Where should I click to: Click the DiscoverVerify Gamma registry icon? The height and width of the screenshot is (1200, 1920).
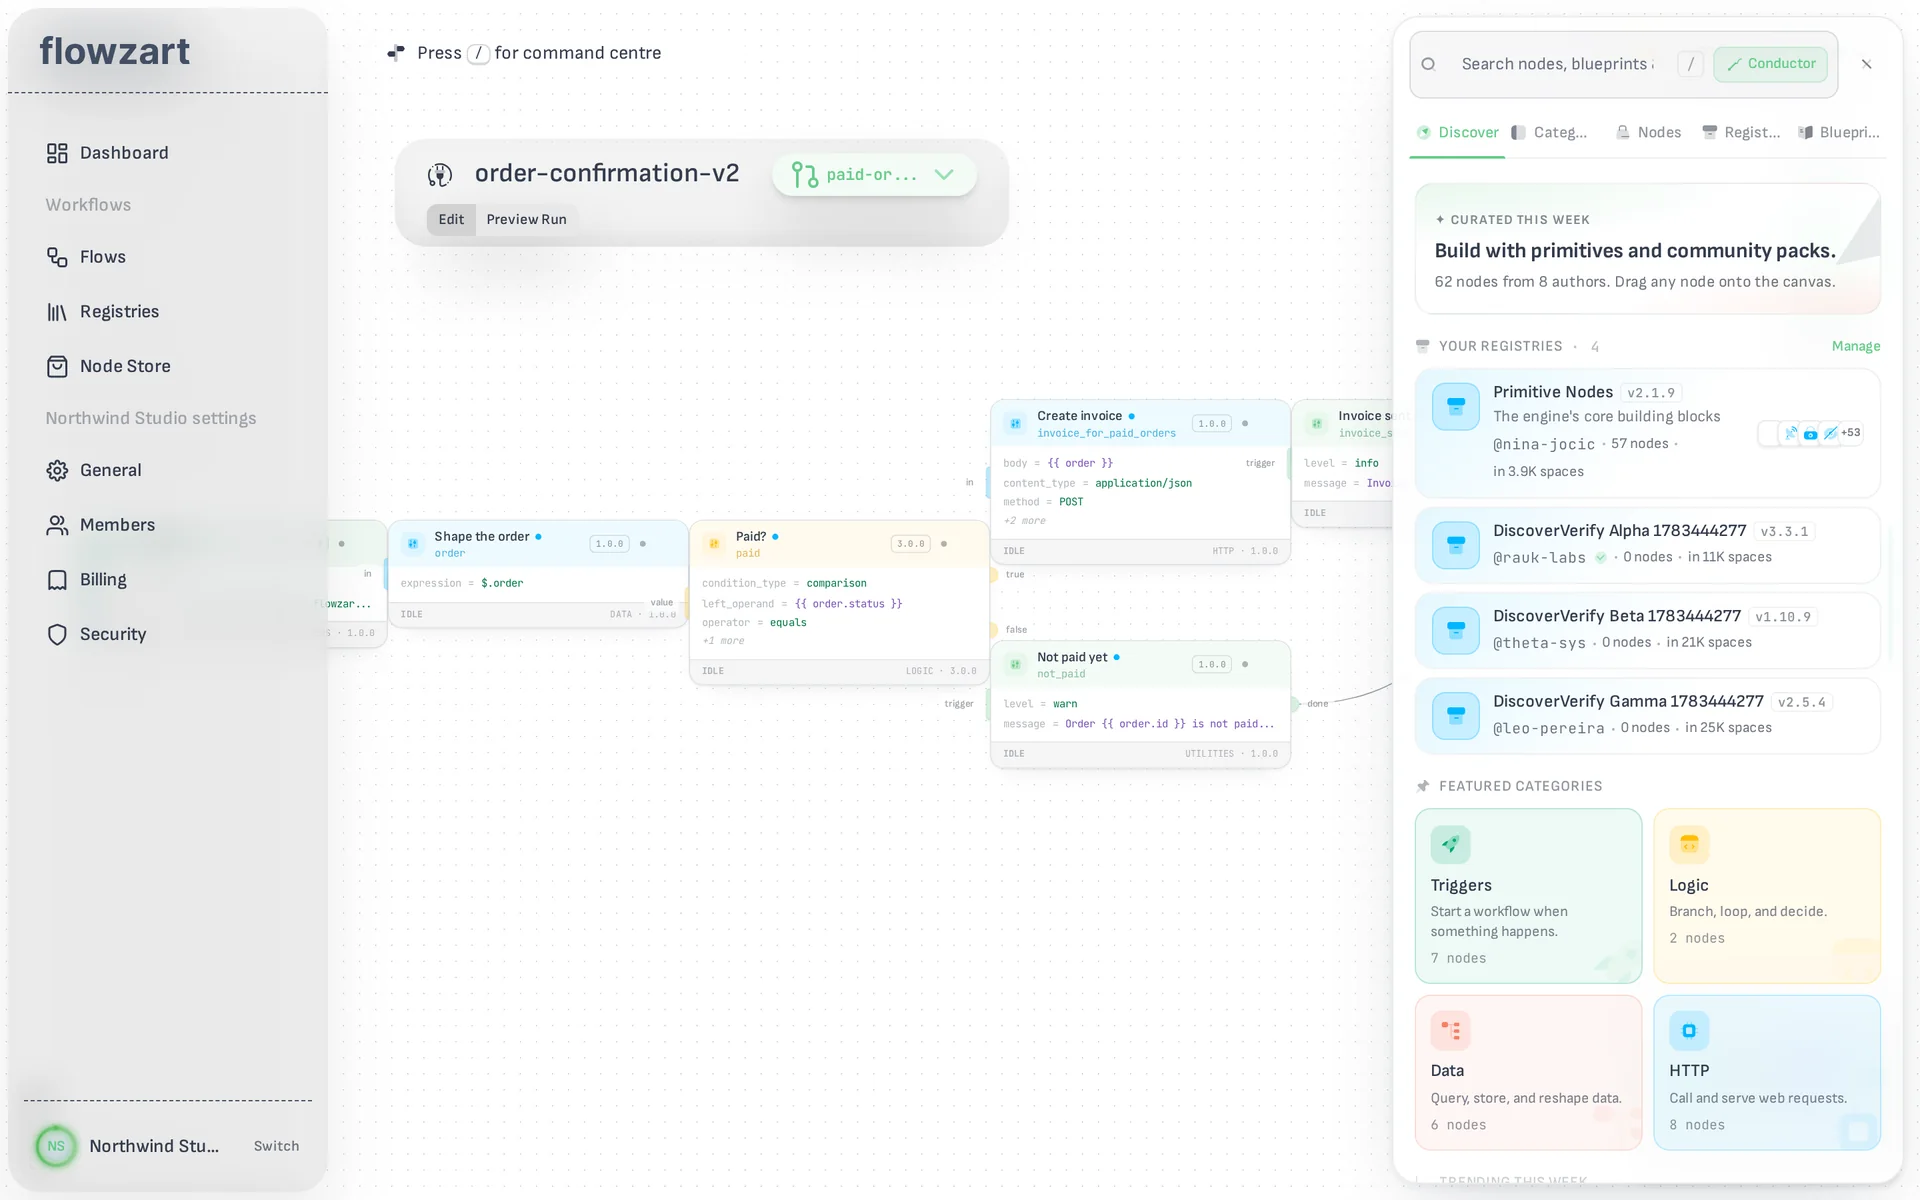(1456, 716)
